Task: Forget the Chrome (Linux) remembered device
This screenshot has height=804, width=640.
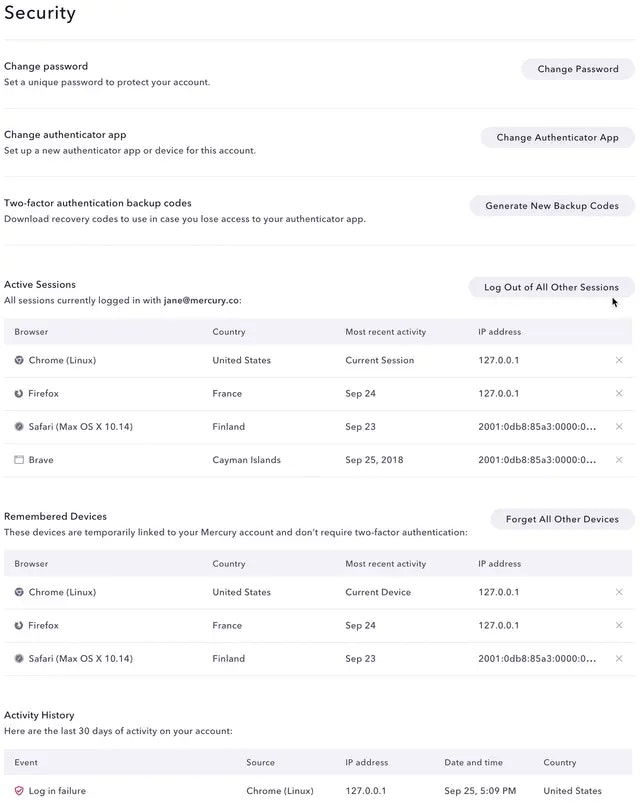Action: click(x=619, y=592)
